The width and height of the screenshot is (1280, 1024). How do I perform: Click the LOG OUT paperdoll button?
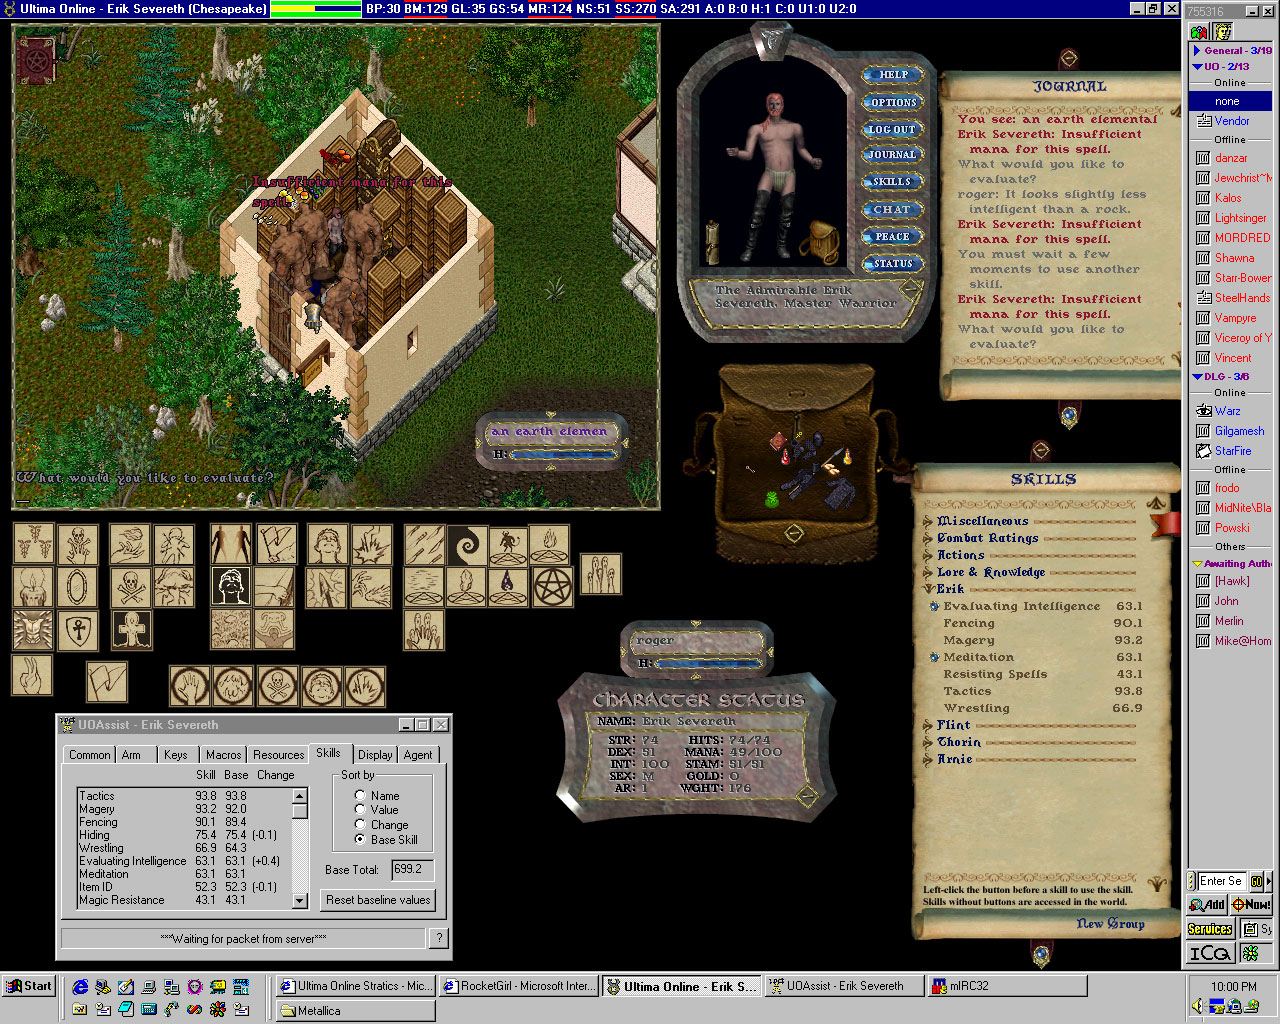click(892, 130)
